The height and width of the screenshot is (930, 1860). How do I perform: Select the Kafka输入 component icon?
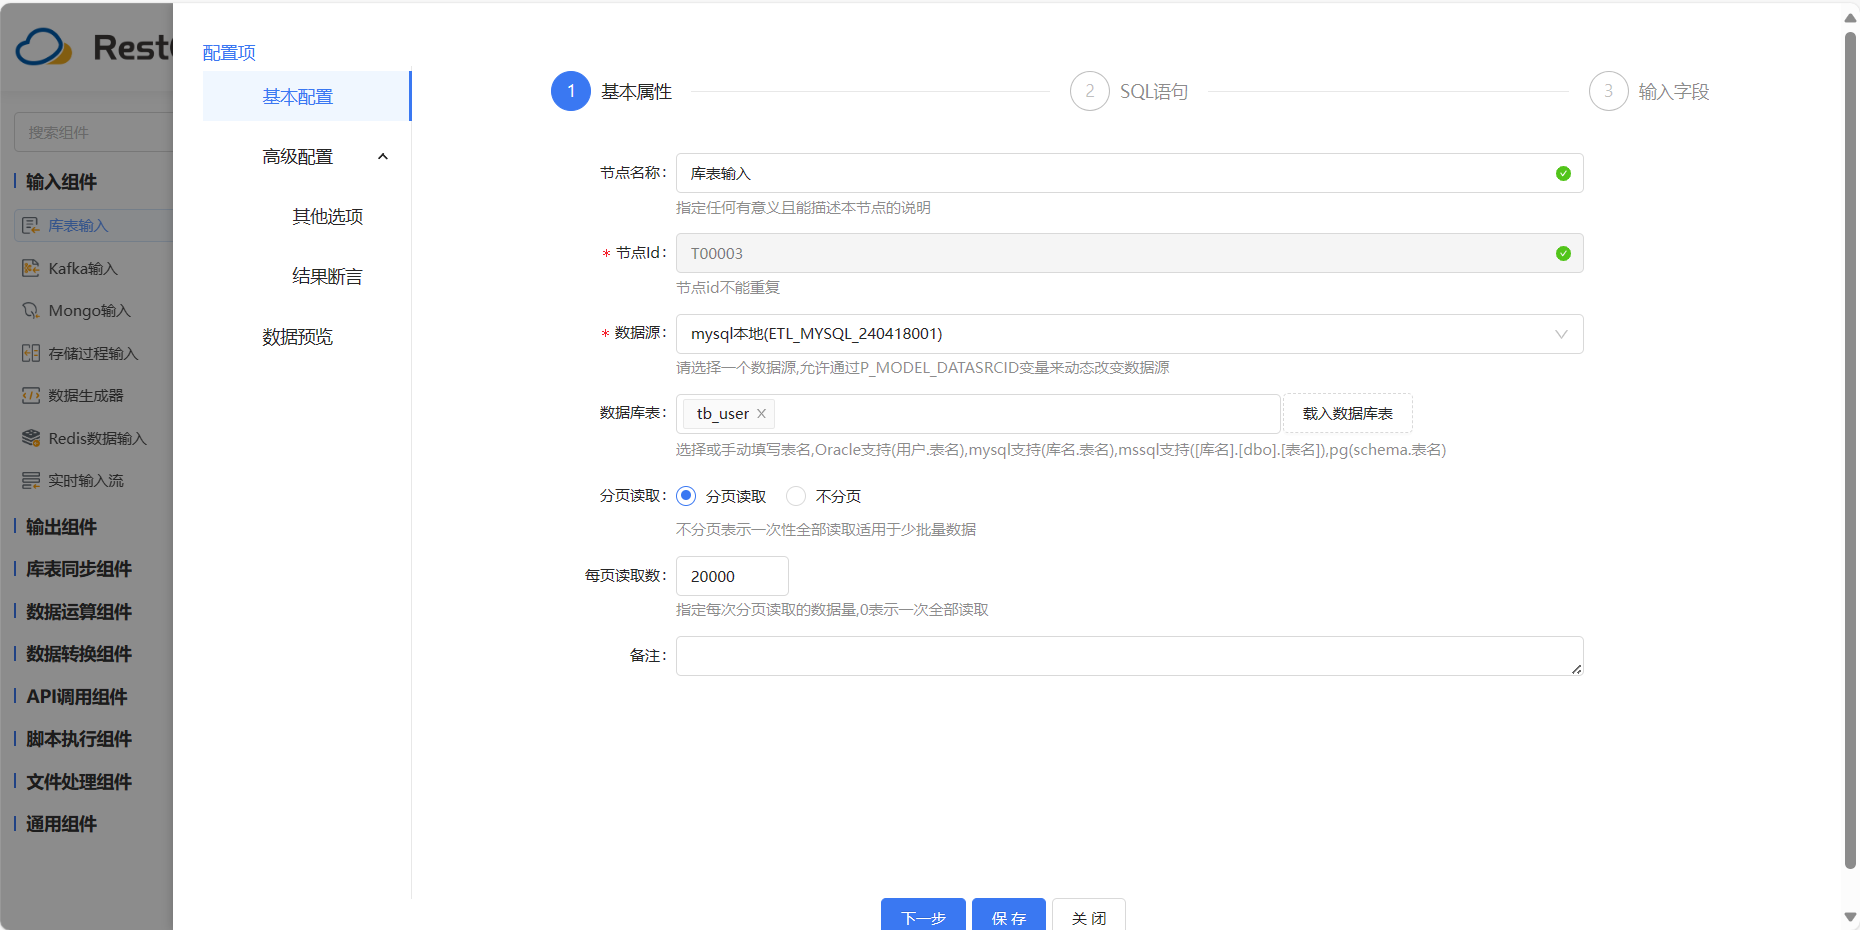(31, 268)
